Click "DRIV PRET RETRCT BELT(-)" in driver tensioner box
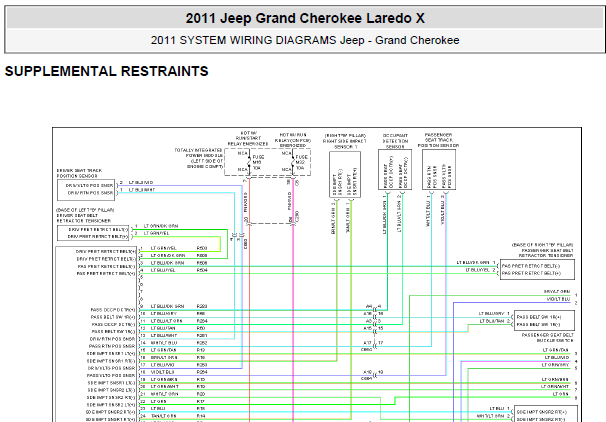The height and width of the screenshot is (422, 606). point(98,230)
